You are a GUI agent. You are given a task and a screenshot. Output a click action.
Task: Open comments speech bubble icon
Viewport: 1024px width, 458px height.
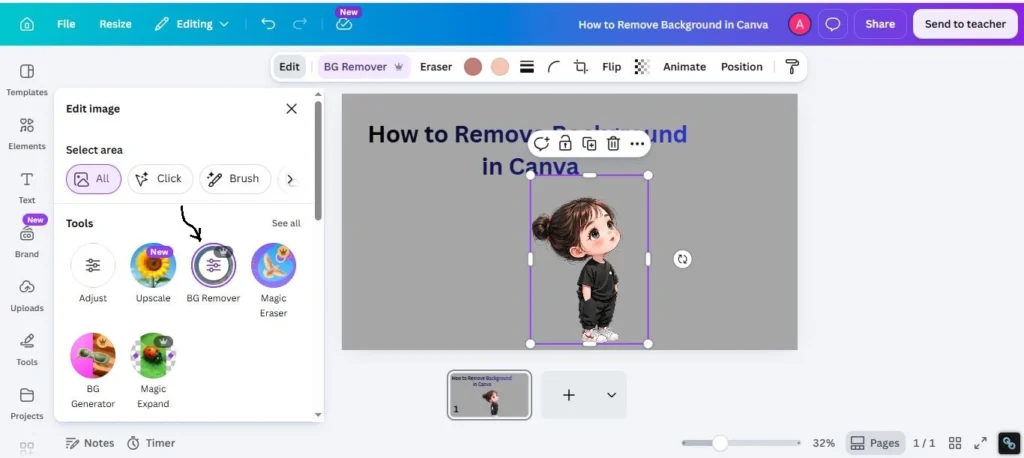[x=833, y=24]
